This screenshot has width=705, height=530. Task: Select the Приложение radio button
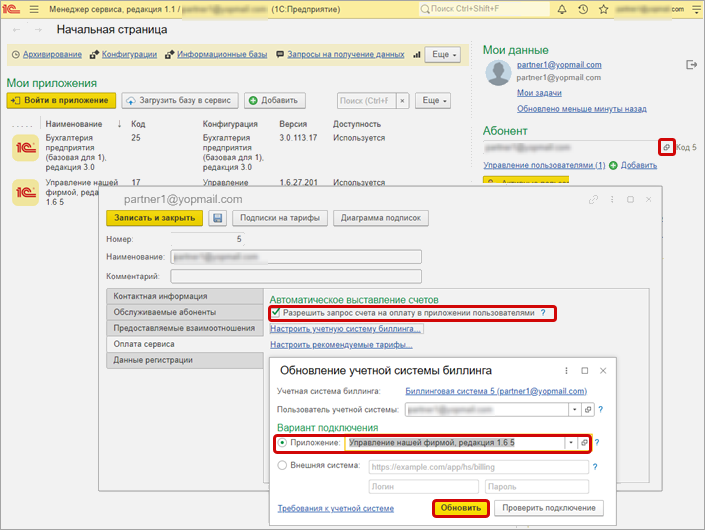pyautogui.click(x=282, y=443)
